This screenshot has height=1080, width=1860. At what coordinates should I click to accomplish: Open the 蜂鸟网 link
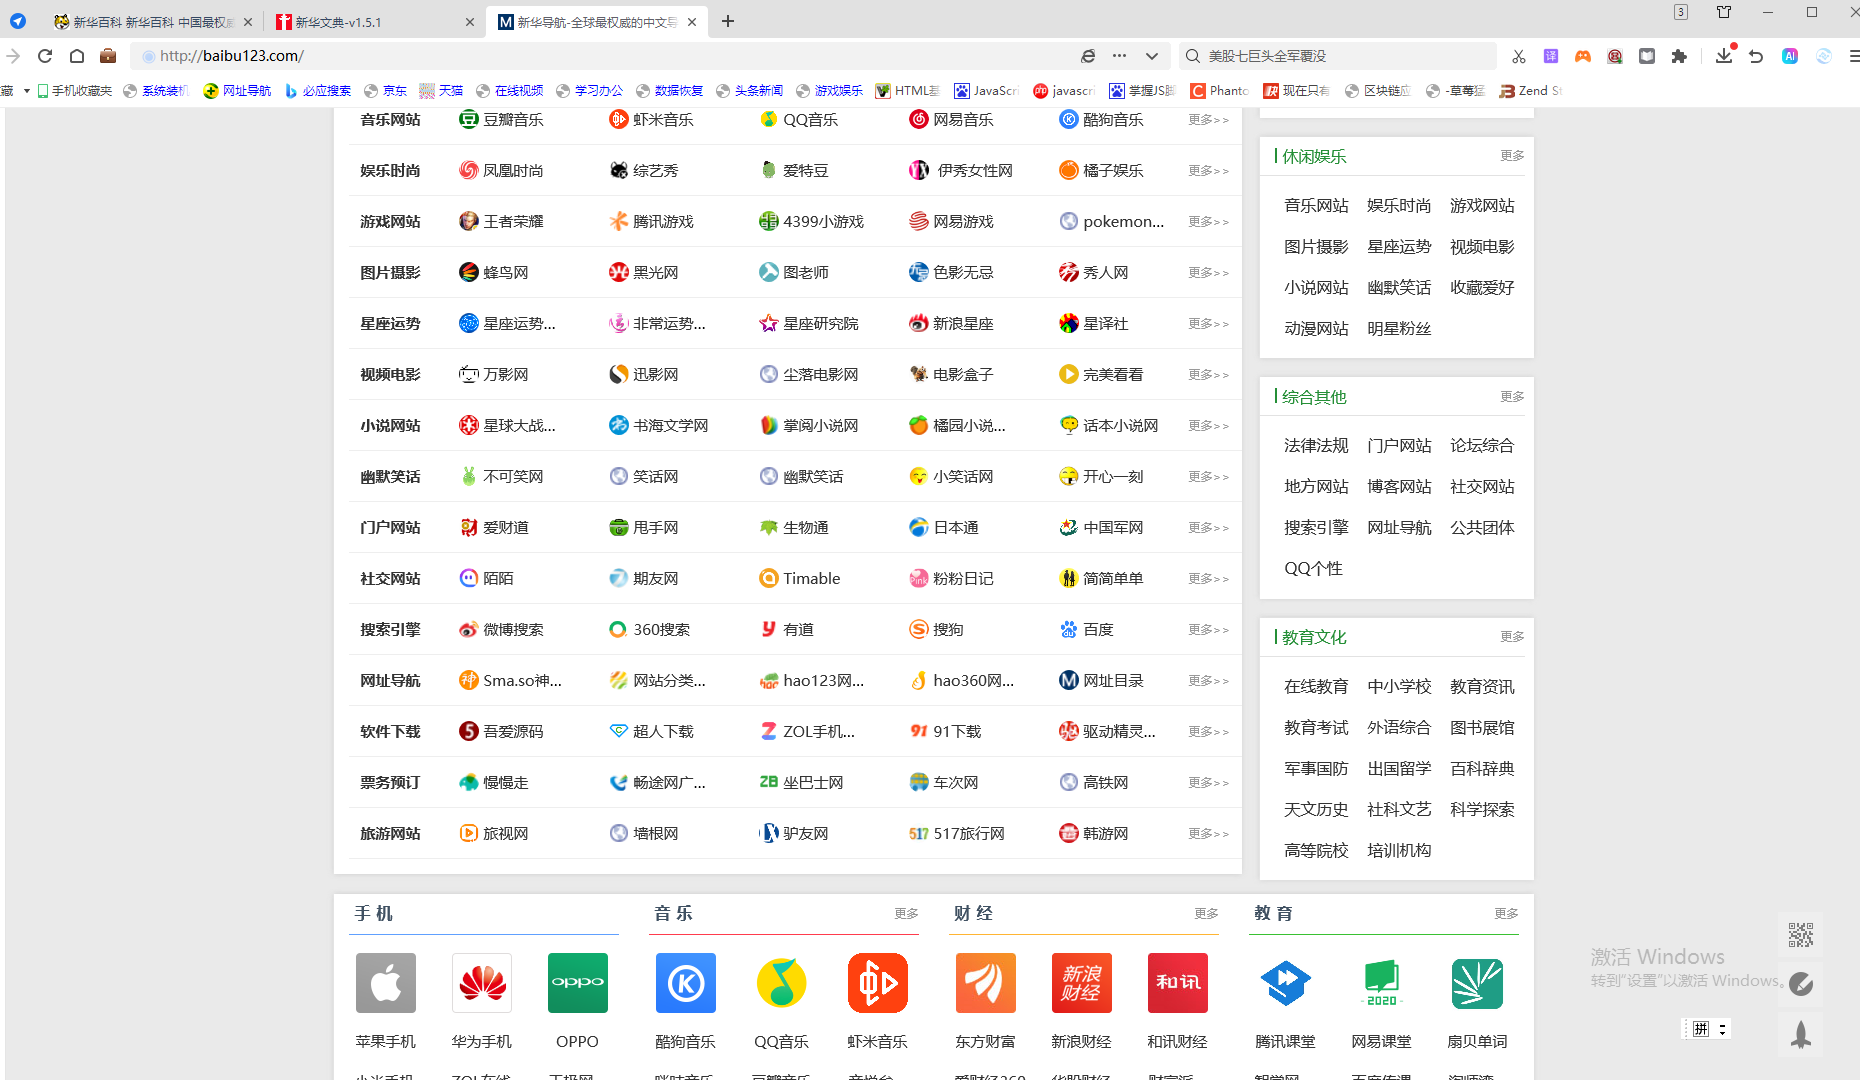(x=494, y=273)
